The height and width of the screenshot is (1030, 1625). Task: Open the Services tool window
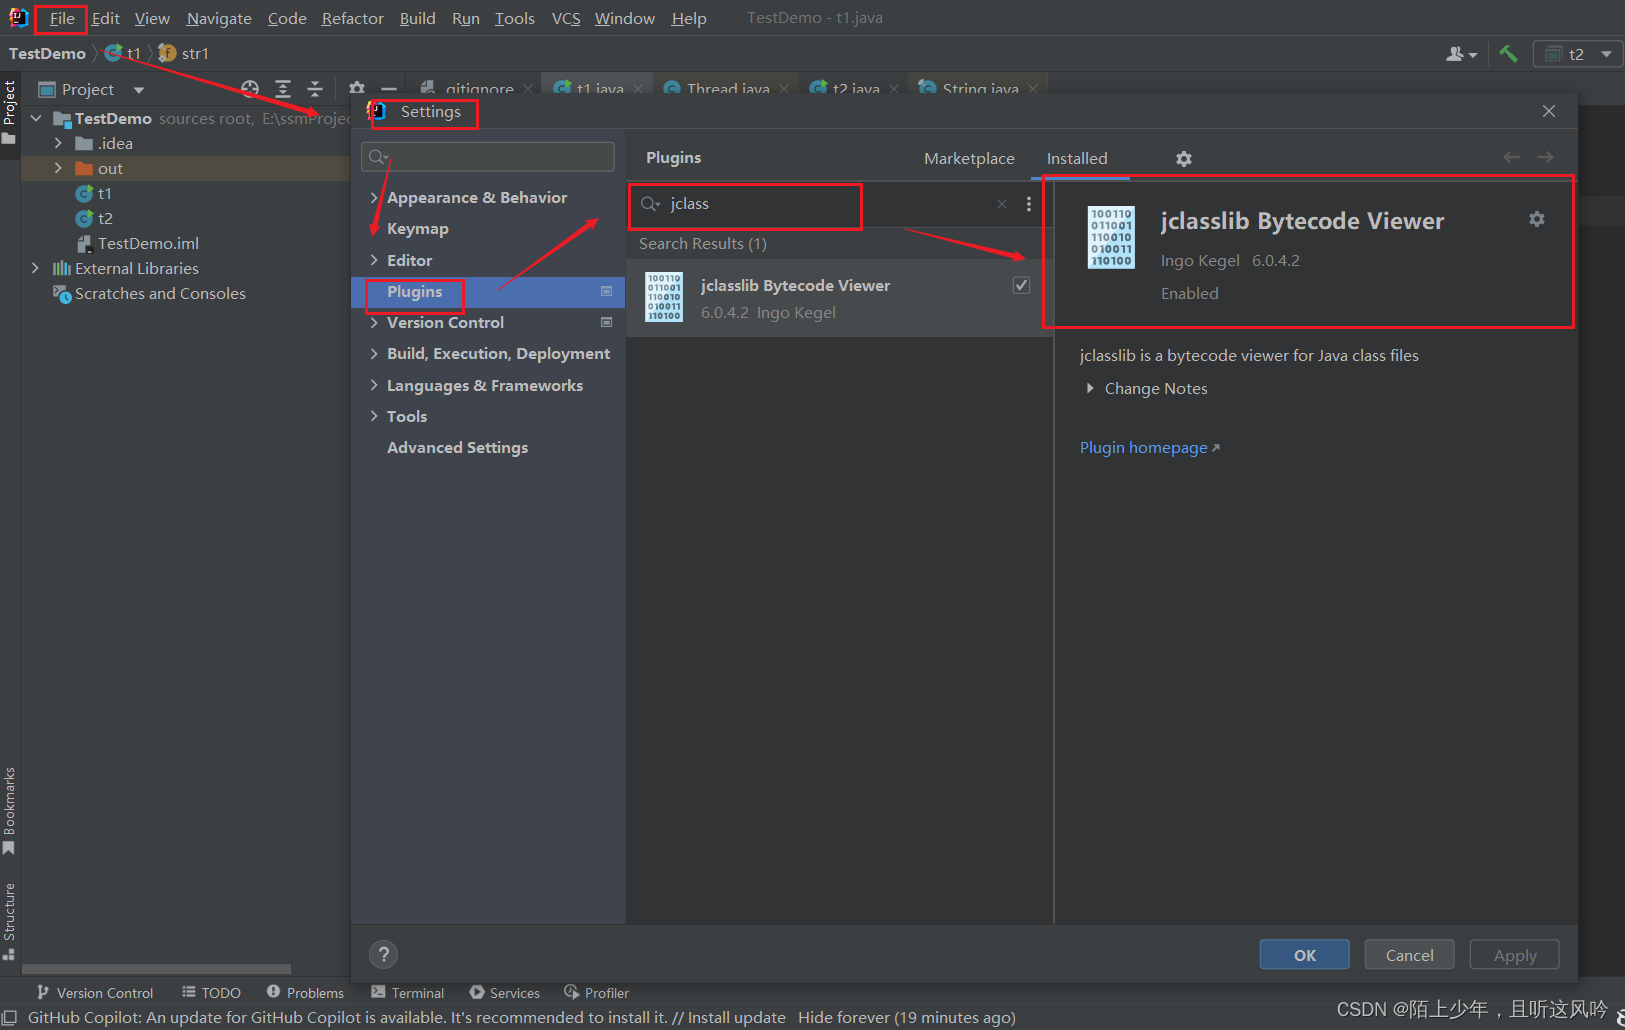pos(505,993)
